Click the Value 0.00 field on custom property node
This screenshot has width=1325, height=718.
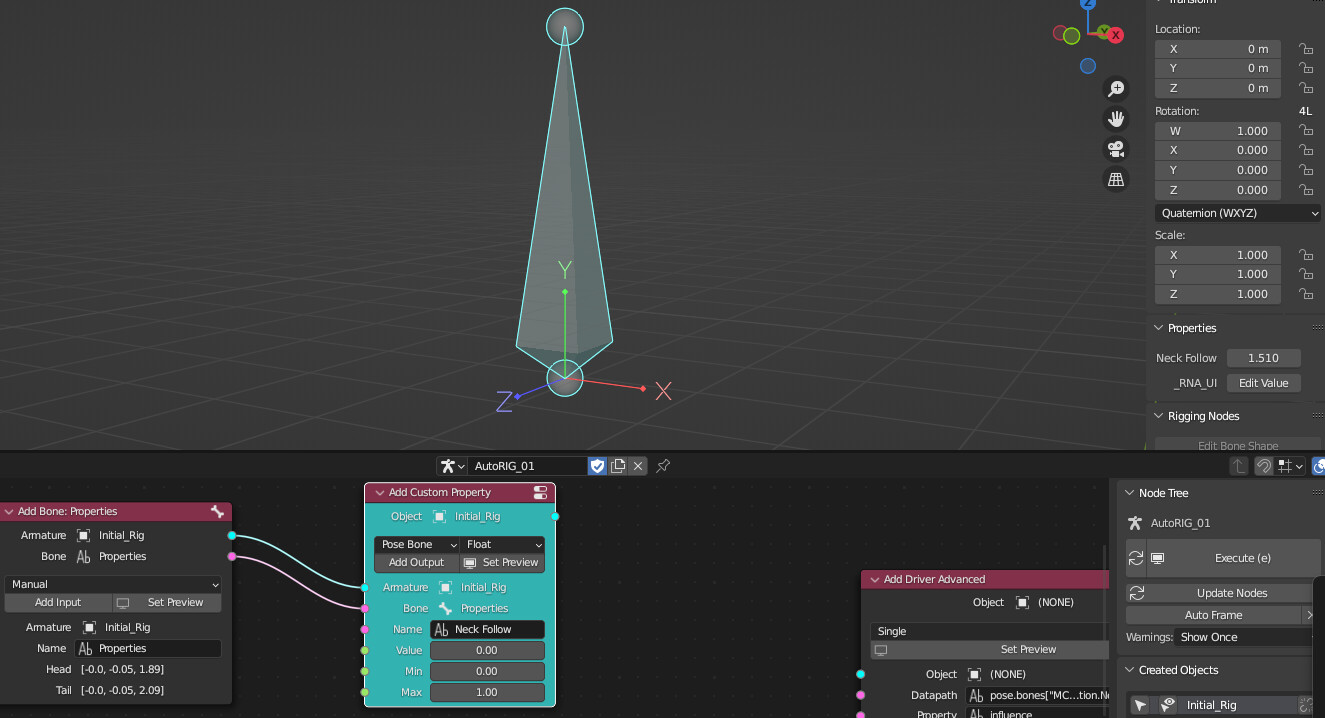pos(487,650)
